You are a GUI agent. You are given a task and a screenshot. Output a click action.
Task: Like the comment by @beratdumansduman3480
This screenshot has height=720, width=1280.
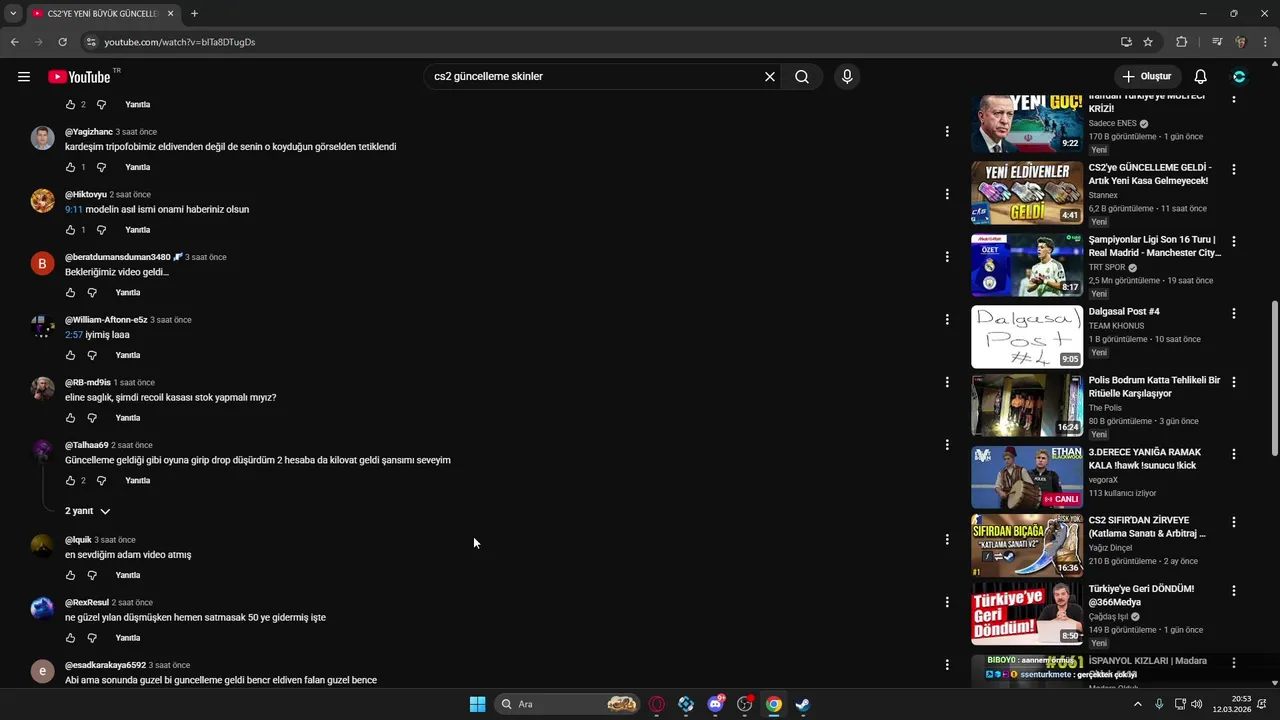[x=70, y=293]
